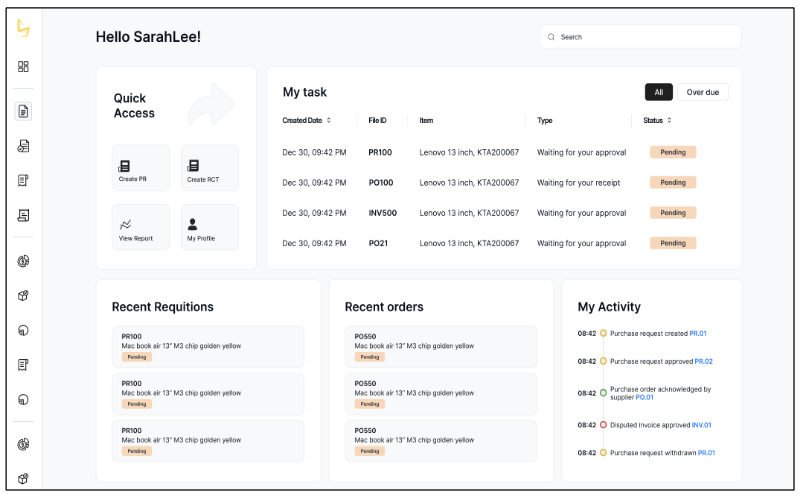
Task: Click the magnifier icon in the search box
Action: click(x=551, y=37)
